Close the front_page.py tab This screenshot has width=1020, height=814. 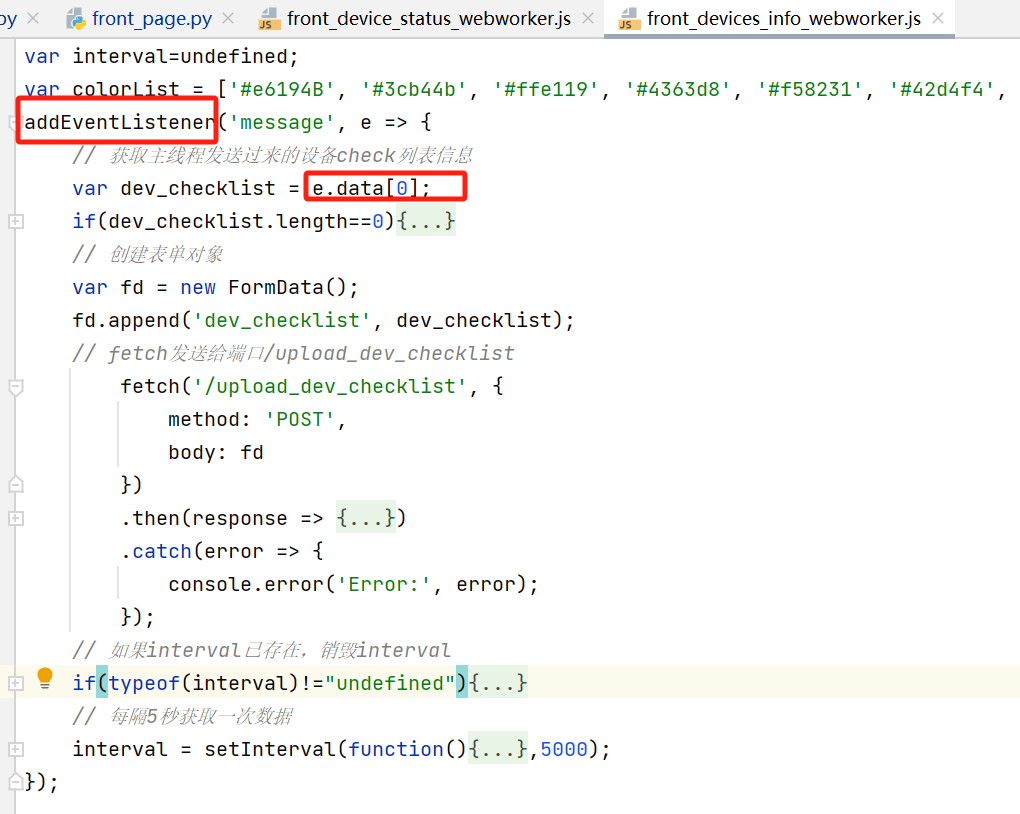[x=227, y=19]
